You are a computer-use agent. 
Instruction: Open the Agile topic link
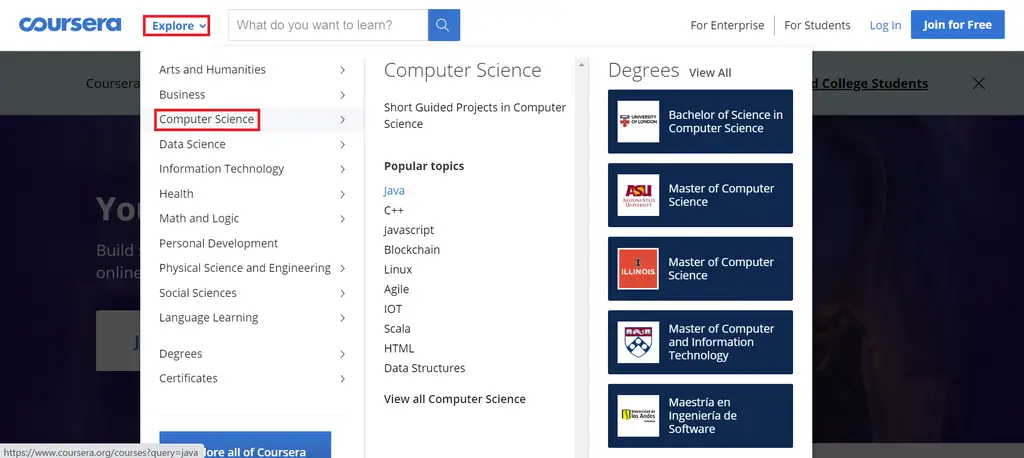pos(396,289)
